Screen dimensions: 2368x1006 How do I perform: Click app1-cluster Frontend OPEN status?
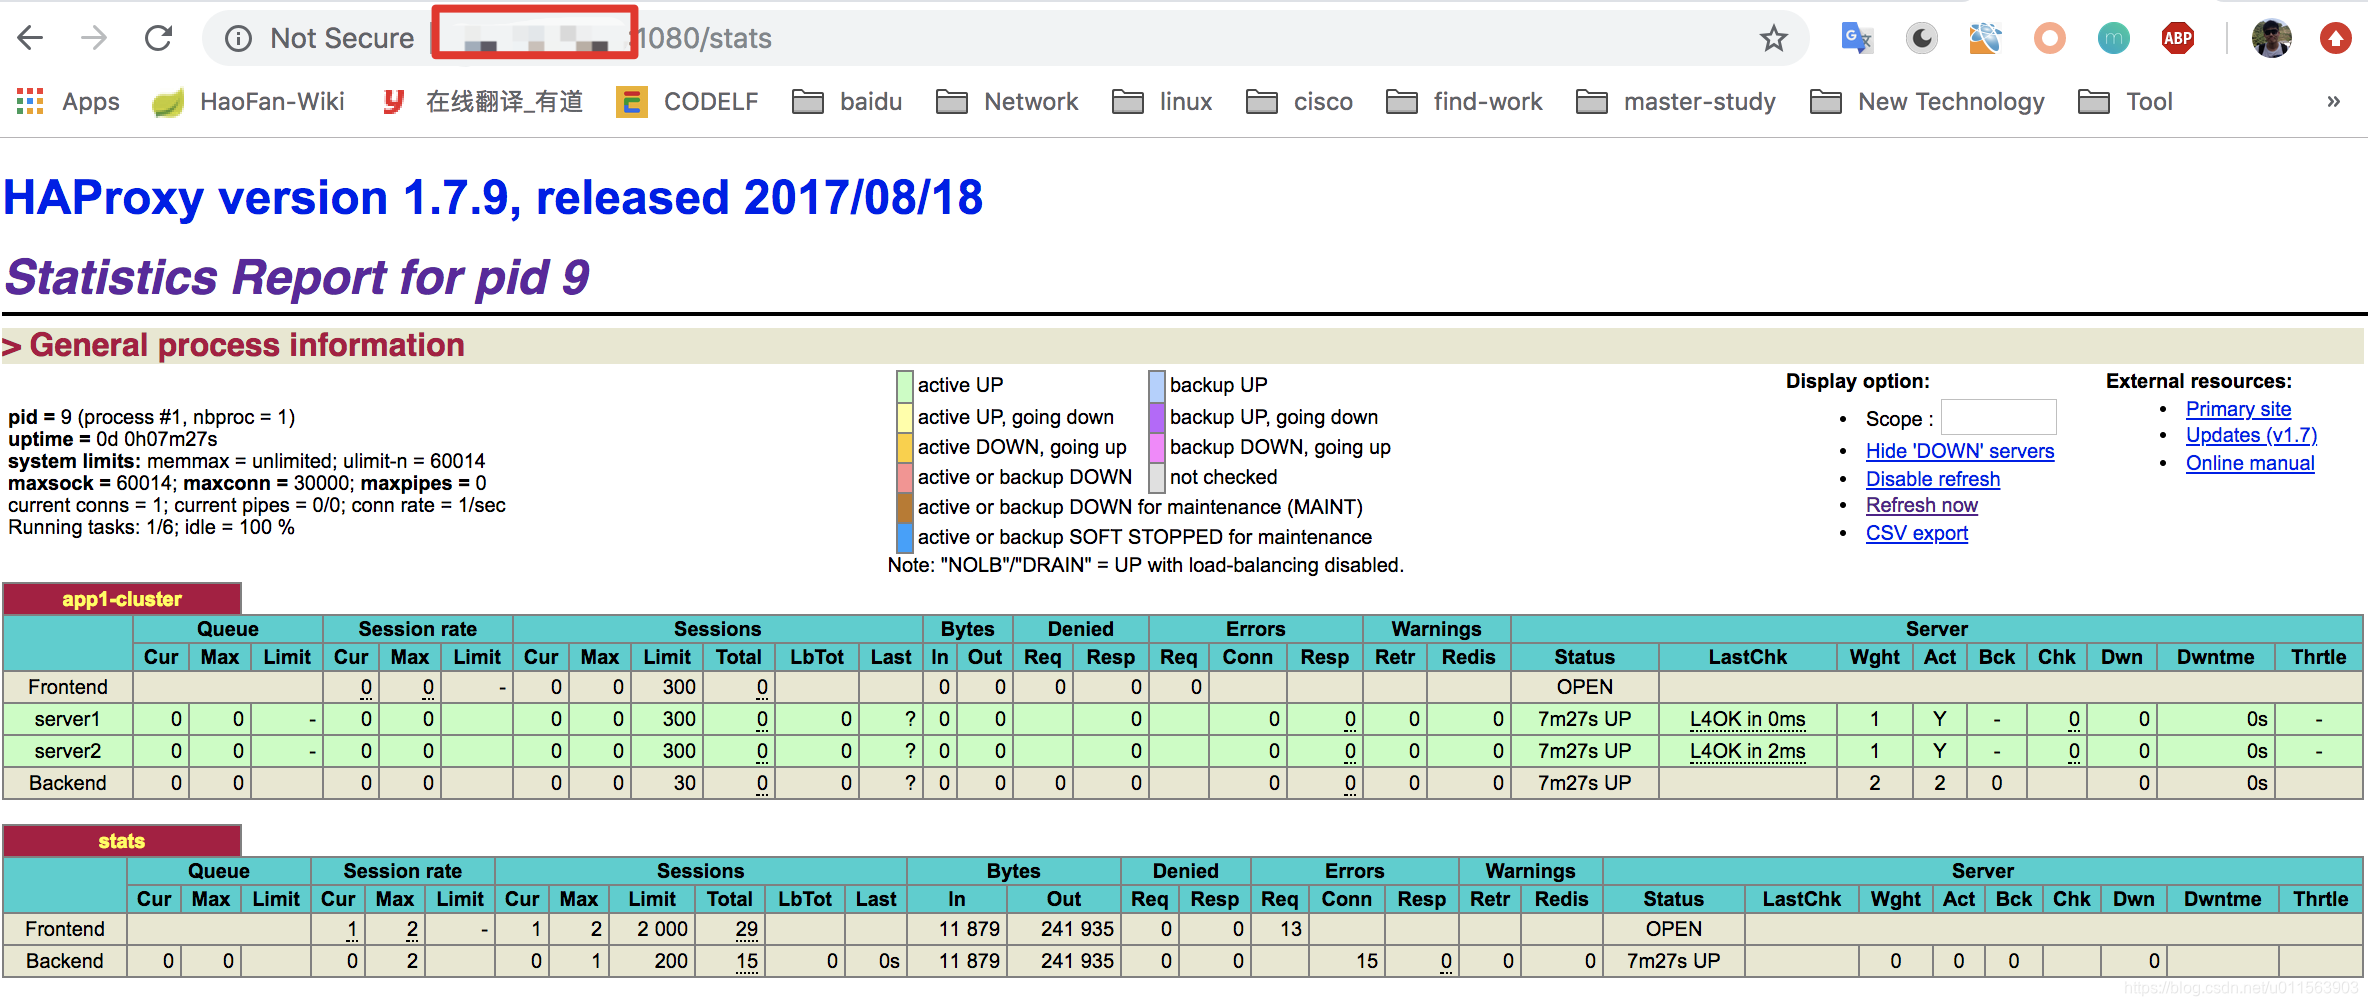(x=1584, y=687)
